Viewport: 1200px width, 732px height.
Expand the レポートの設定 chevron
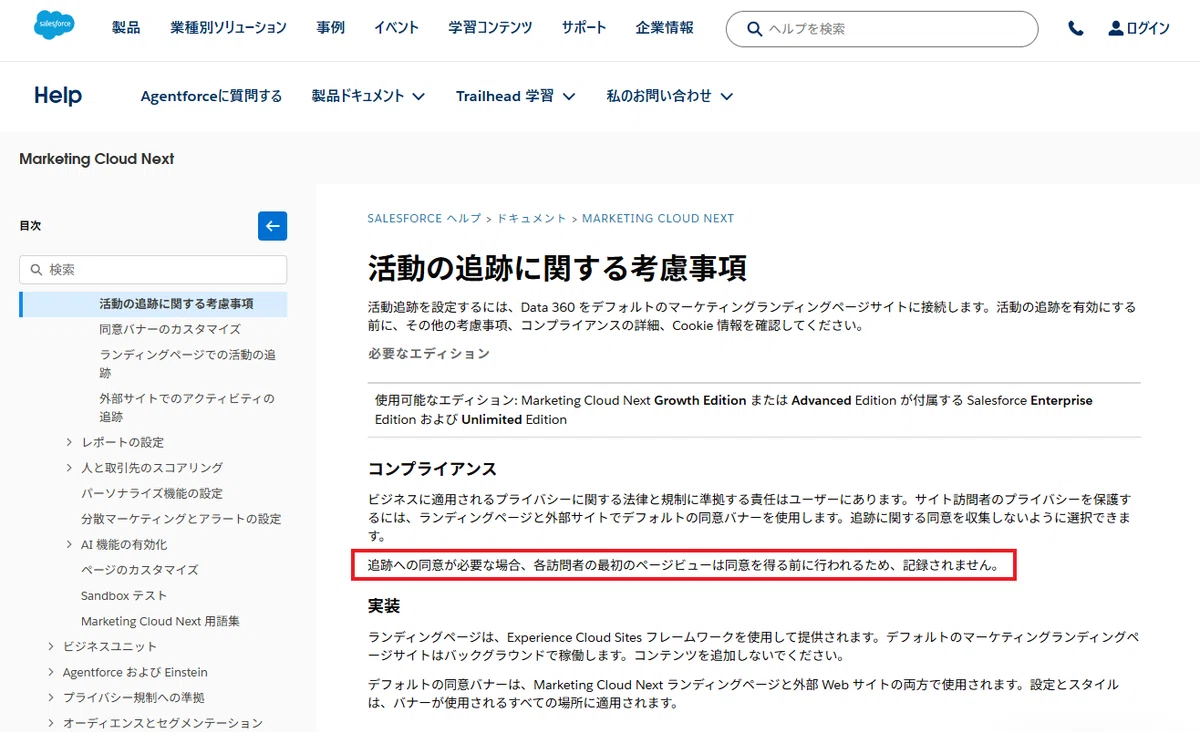pos(69,442)
